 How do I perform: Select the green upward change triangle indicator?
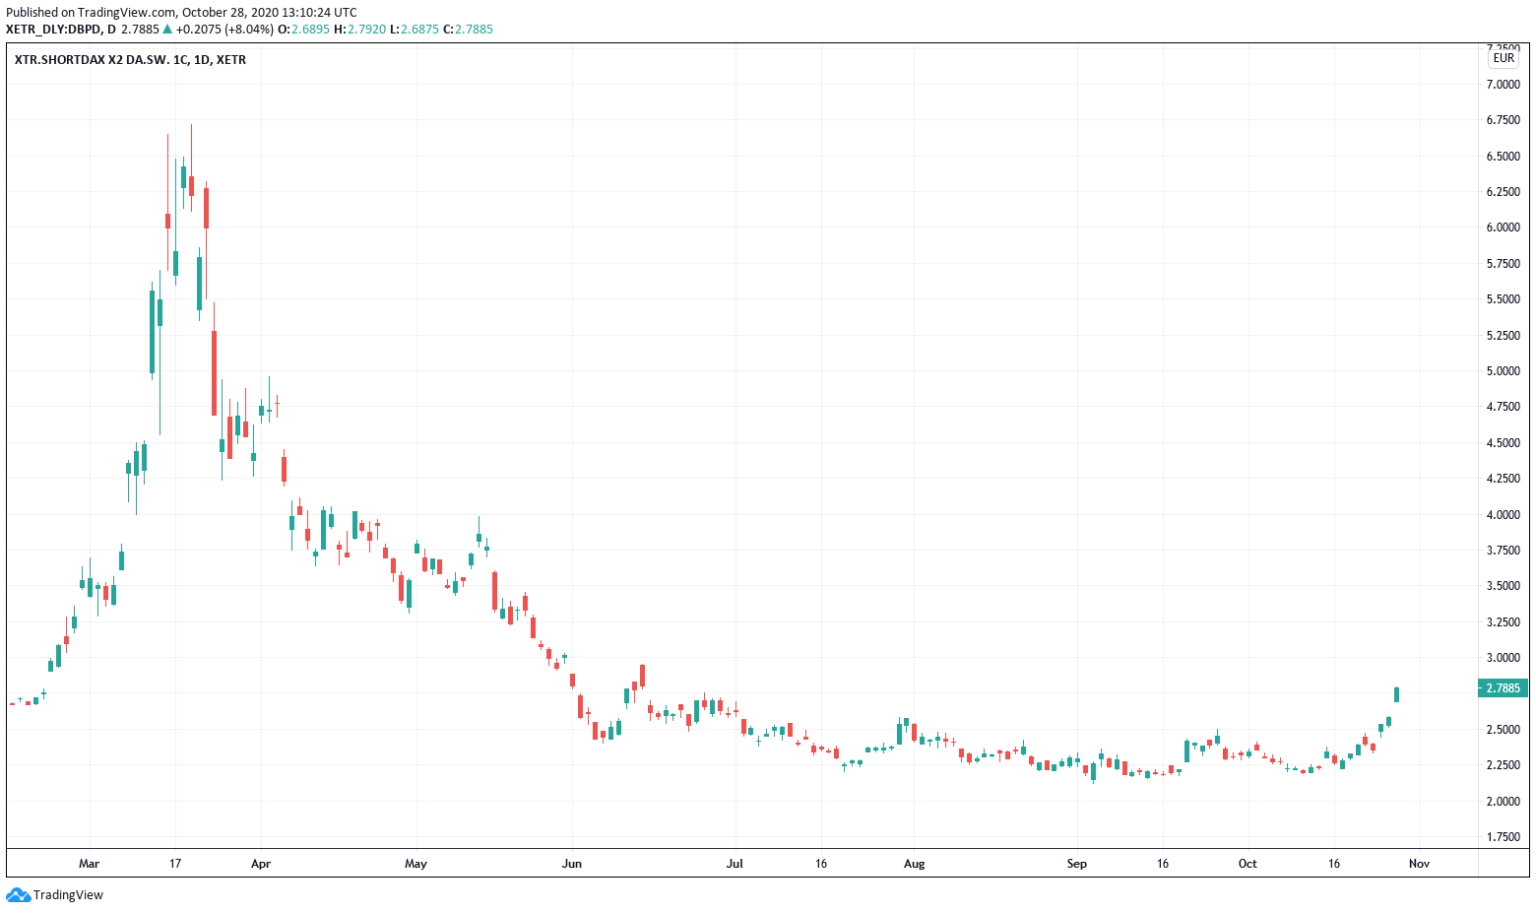(x=165, y=29)
